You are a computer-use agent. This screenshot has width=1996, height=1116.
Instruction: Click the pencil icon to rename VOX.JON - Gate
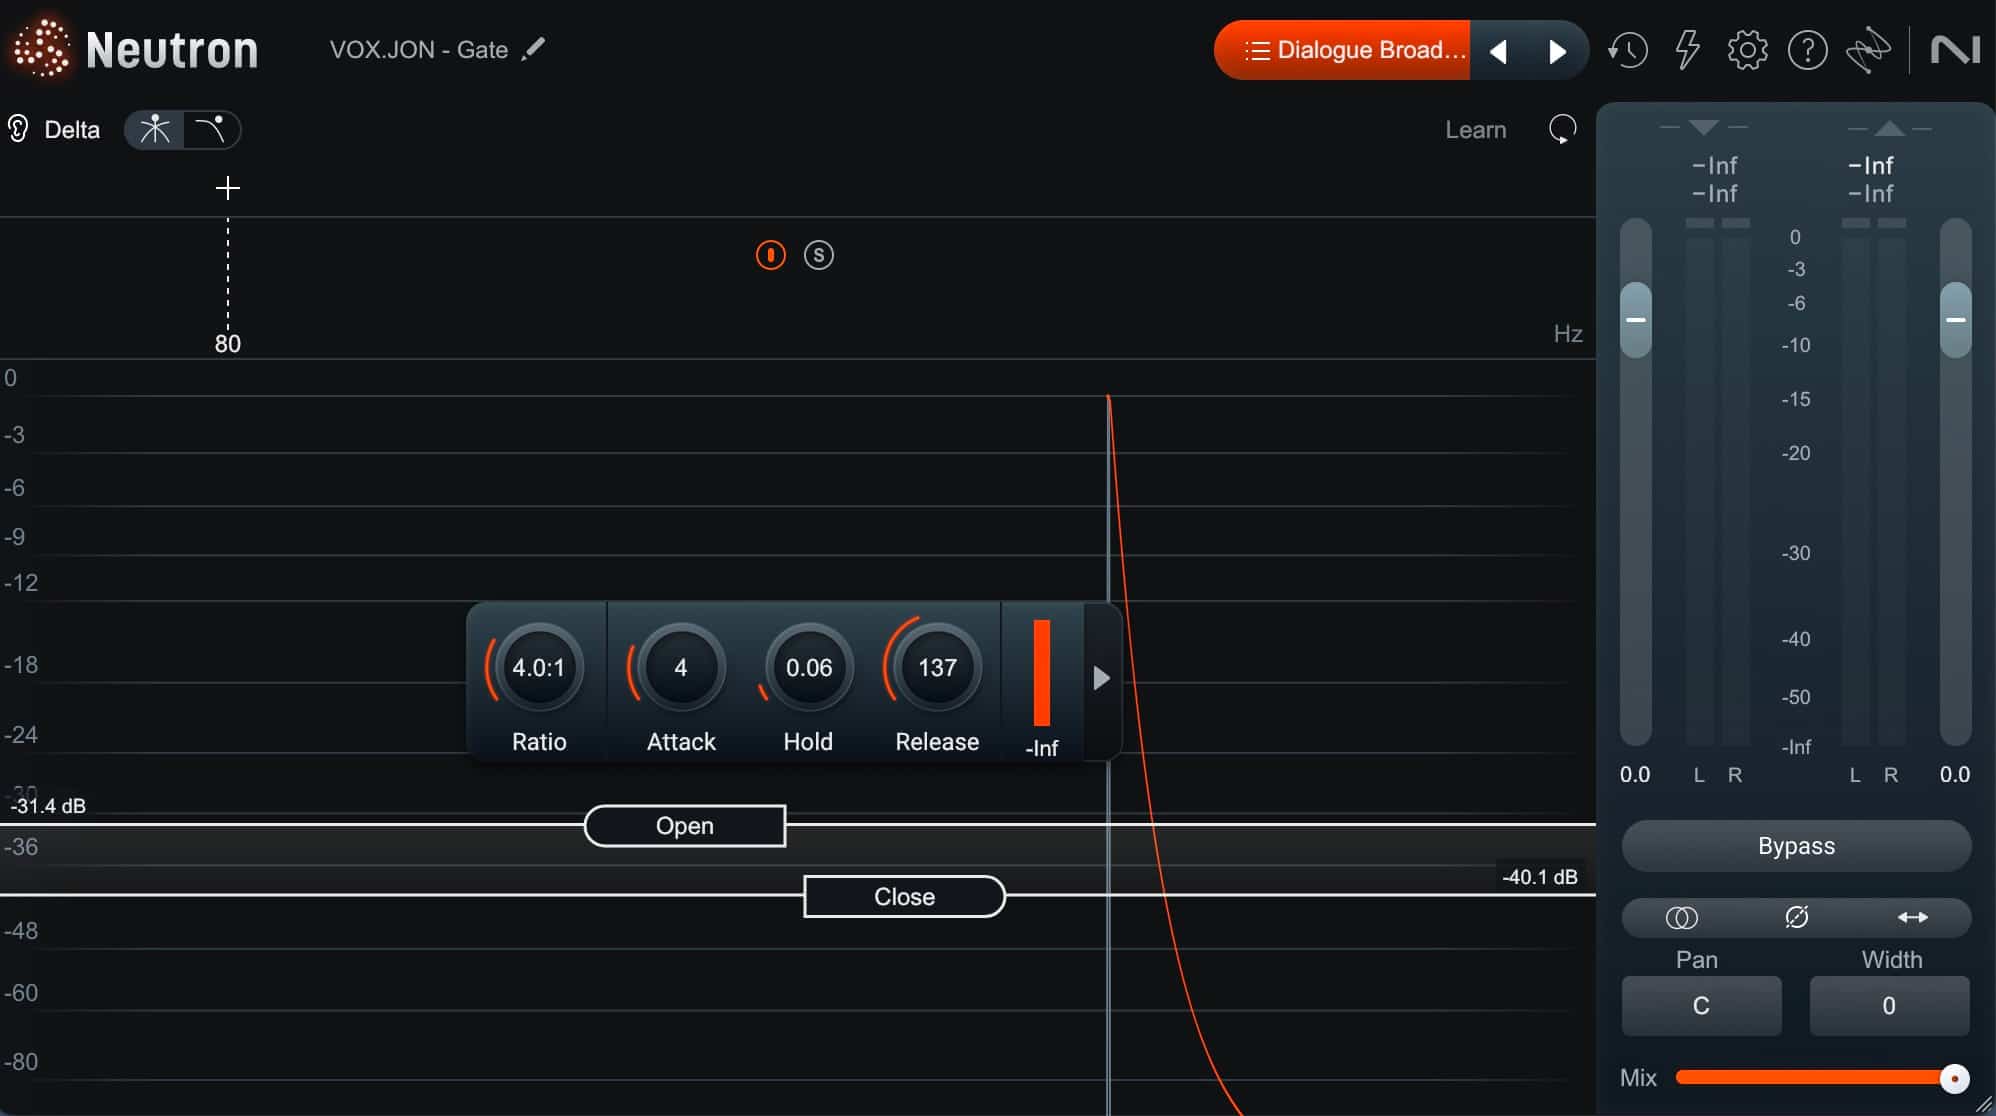[534, 49]
